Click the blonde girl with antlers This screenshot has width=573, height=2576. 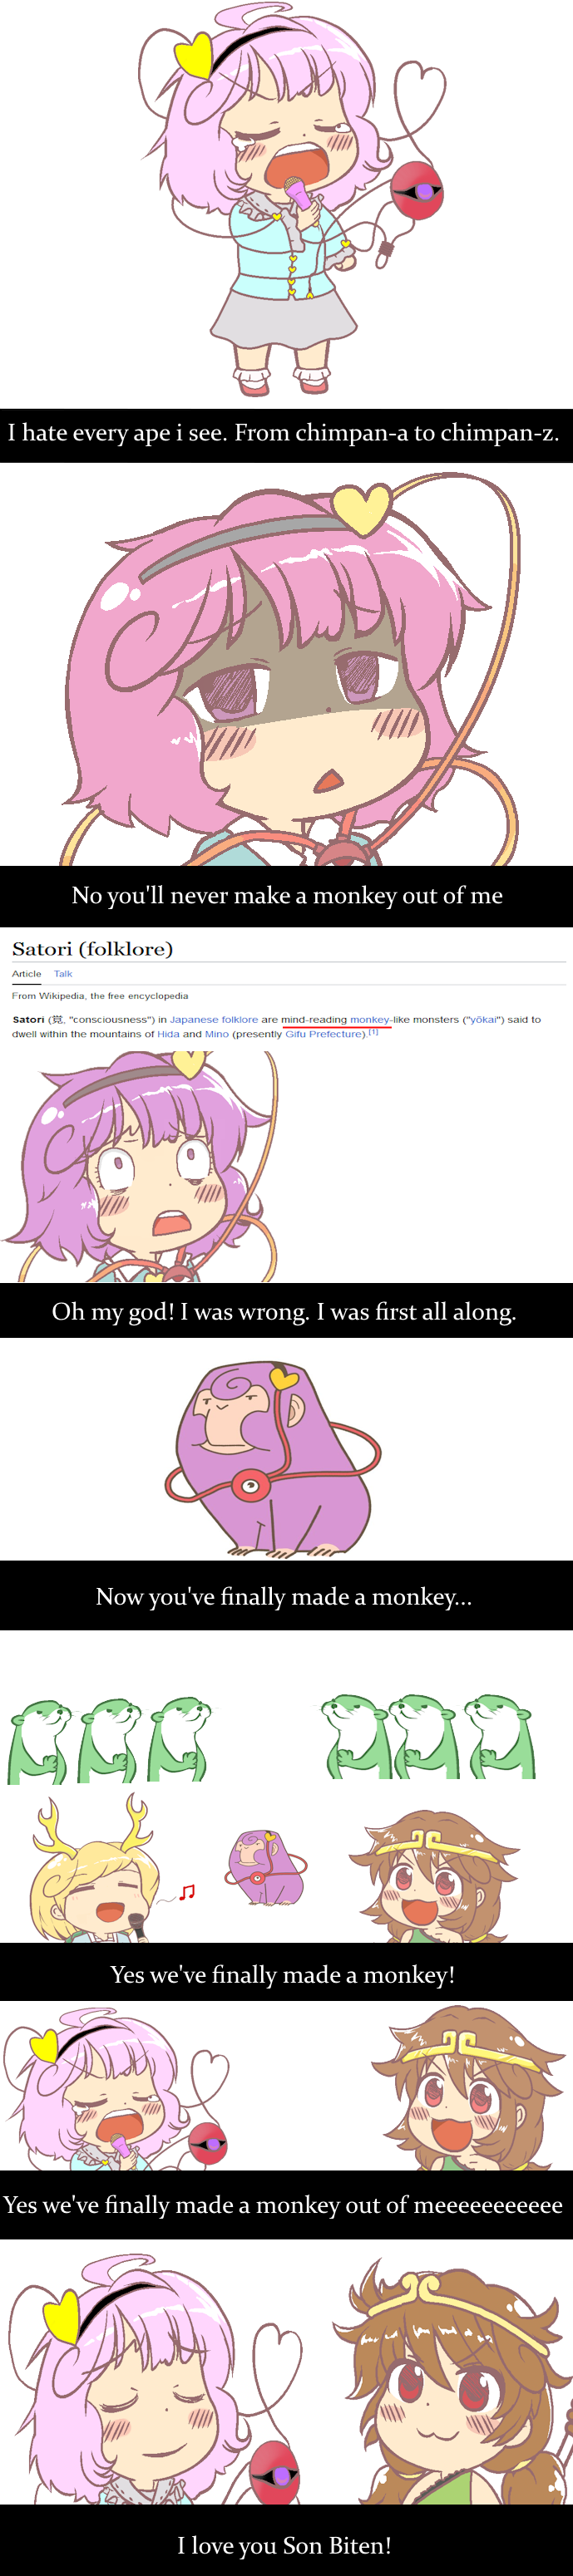coord(93,1871)
